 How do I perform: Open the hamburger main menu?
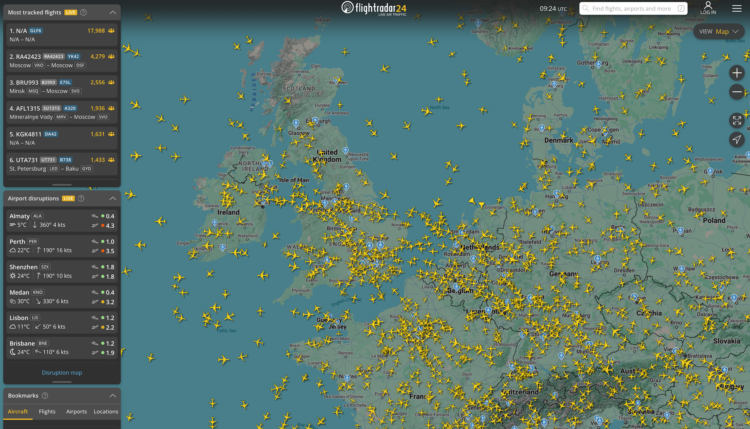737,8
